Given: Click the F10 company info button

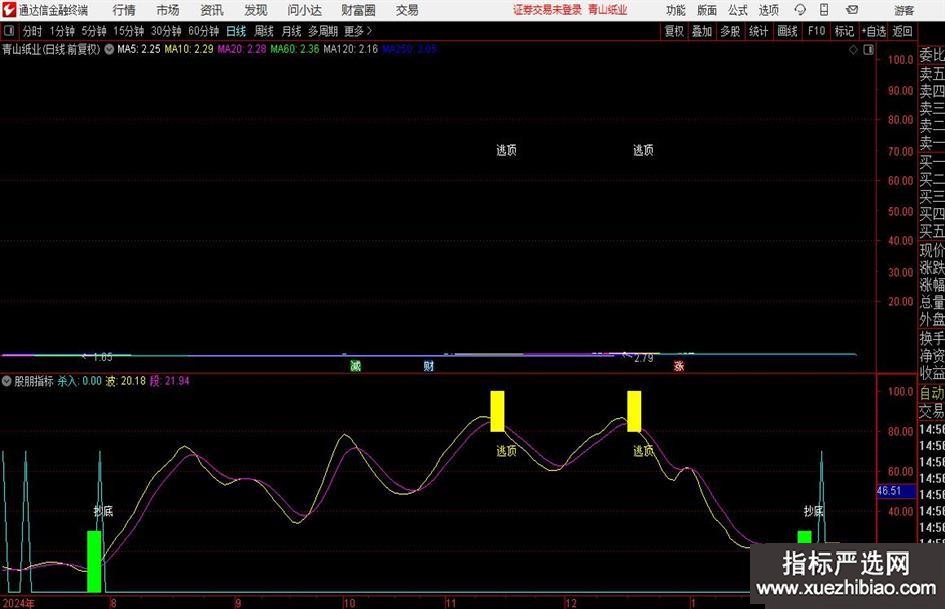Looking at the screenshot, I should 816,31.
